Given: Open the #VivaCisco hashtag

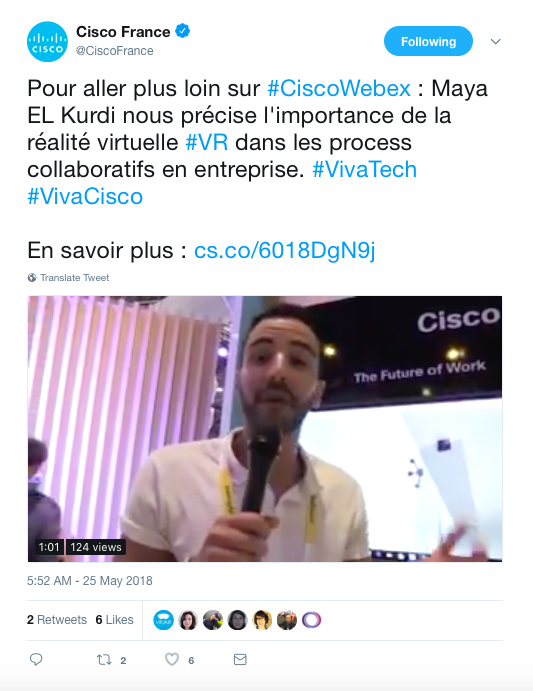Looking at the screenshot, I should click(x=85, y=197).
